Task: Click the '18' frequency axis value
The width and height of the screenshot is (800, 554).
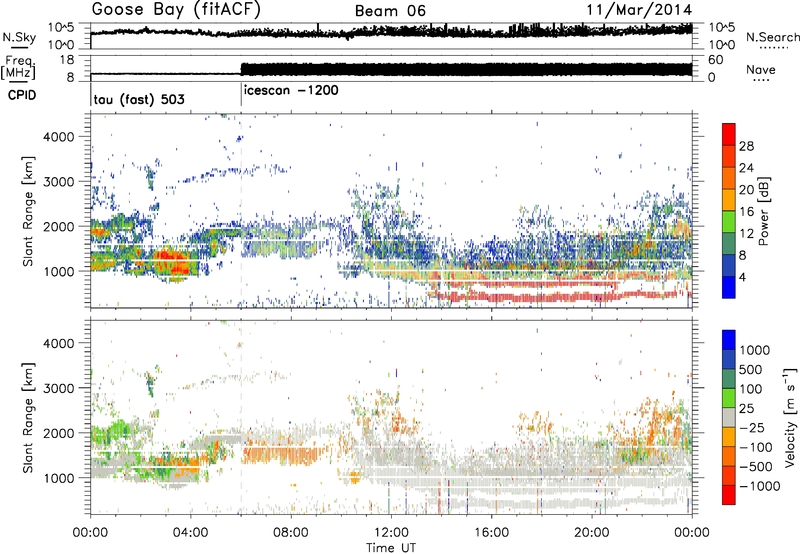Action: [x=67, y=60]
